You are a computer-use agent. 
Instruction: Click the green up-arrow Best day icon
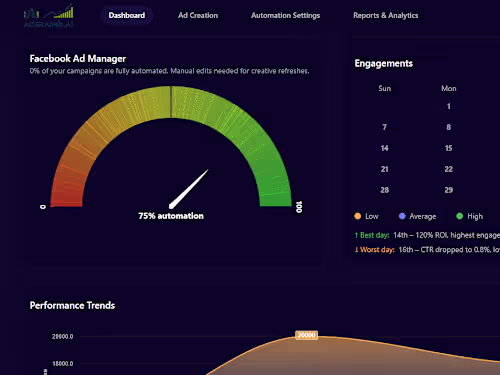pyautogui.click(x=356, y=235)
